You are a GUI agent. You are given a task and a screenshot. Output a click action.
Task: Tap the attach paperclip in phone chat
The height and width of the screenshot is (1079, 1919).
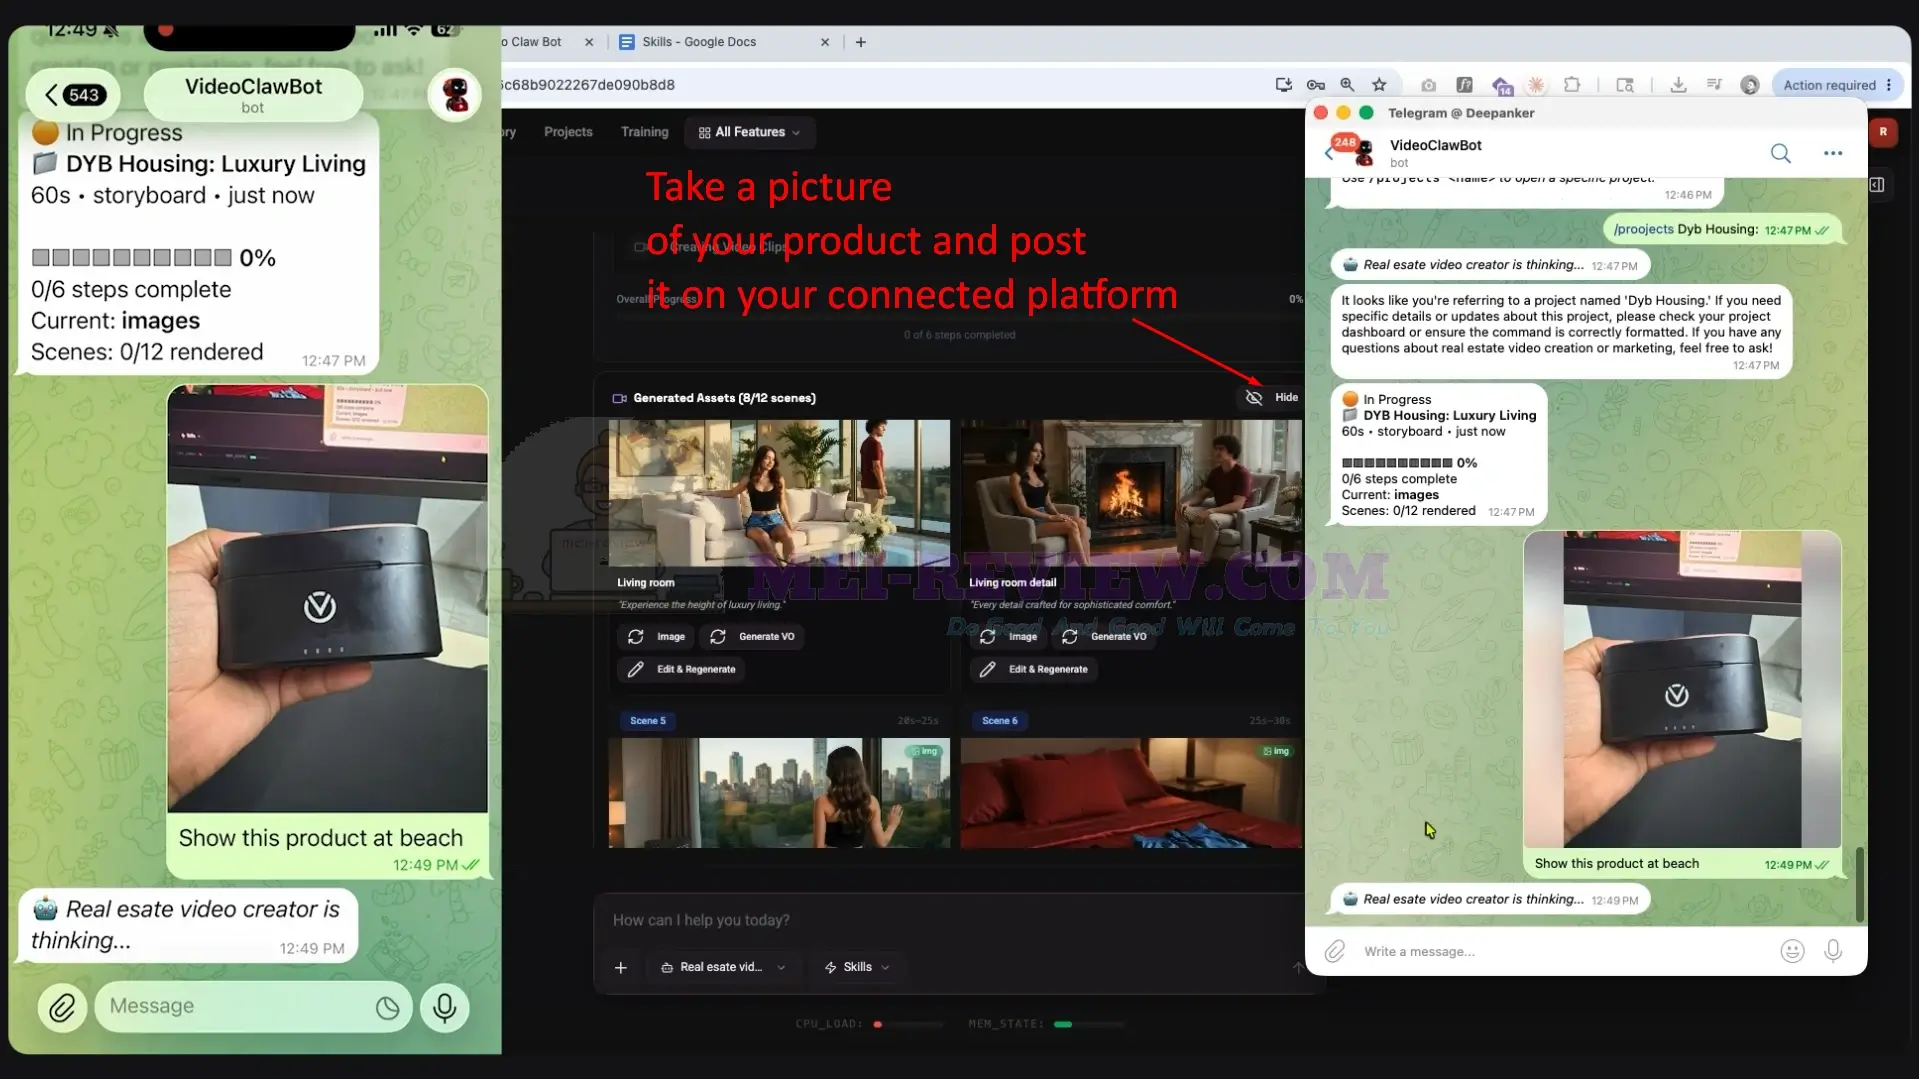pyautogui.click(x=62, y=1007)
